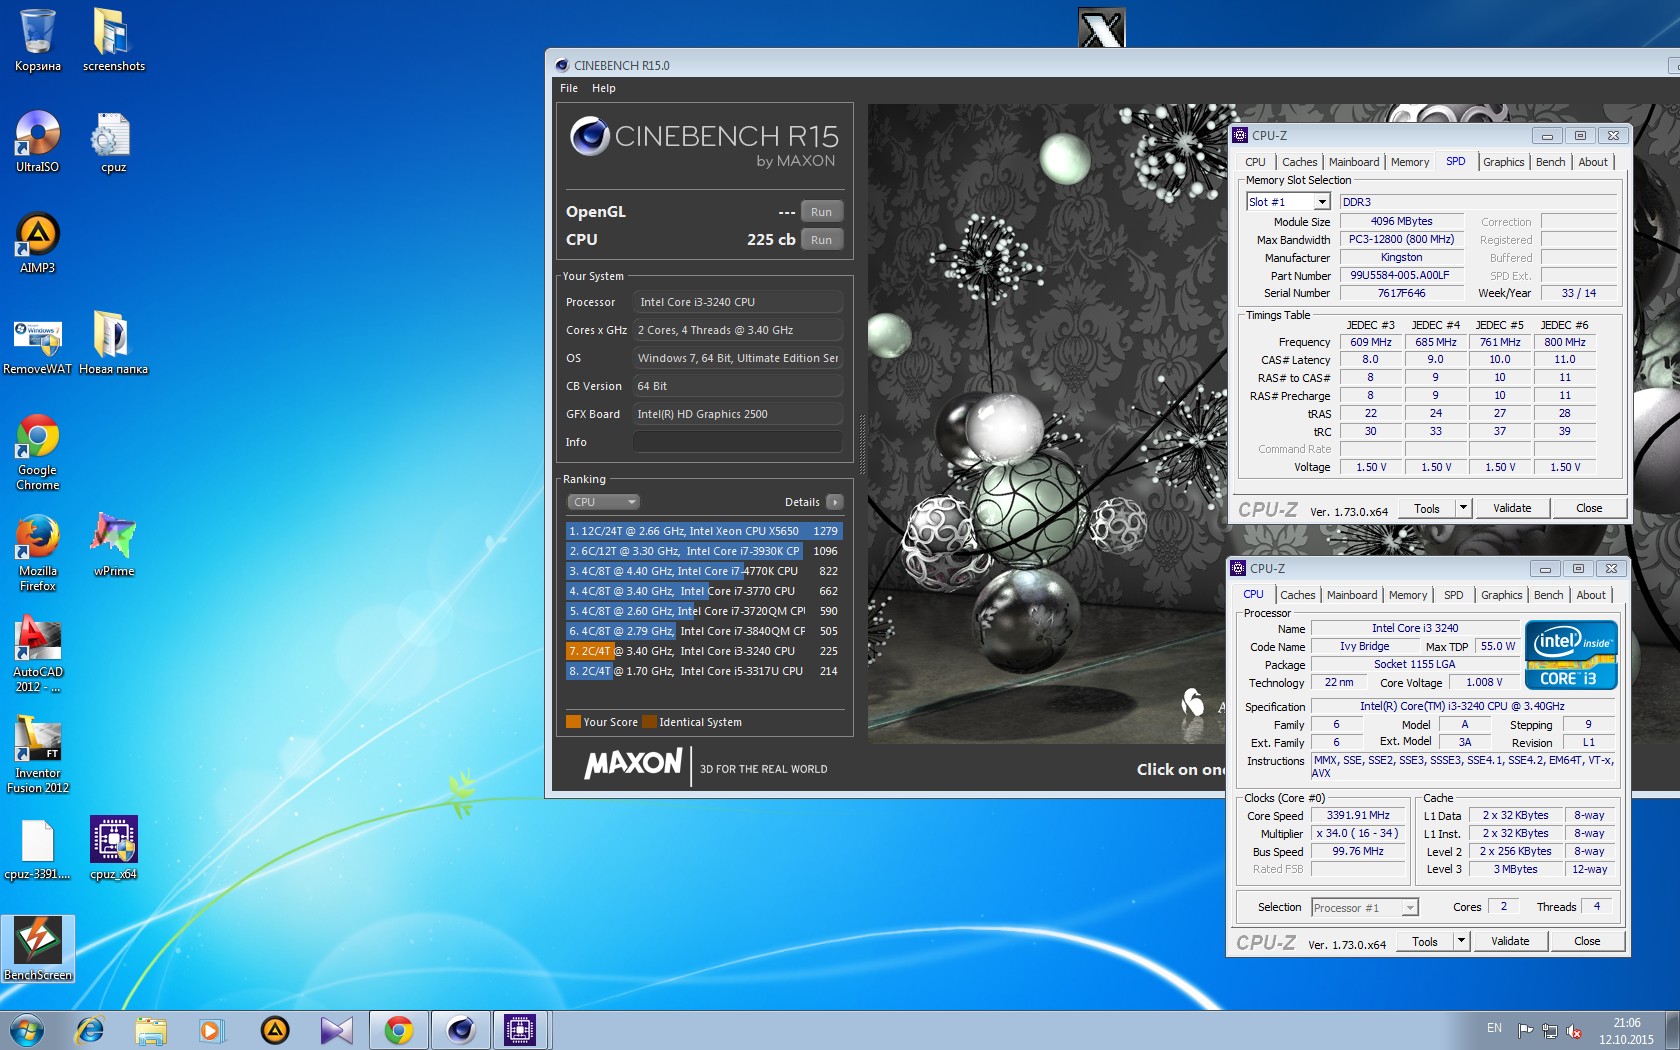This screenshot has width=1680, height=1050.
Task: Run the OpenGL benchmark
Action: pos(821,212)
